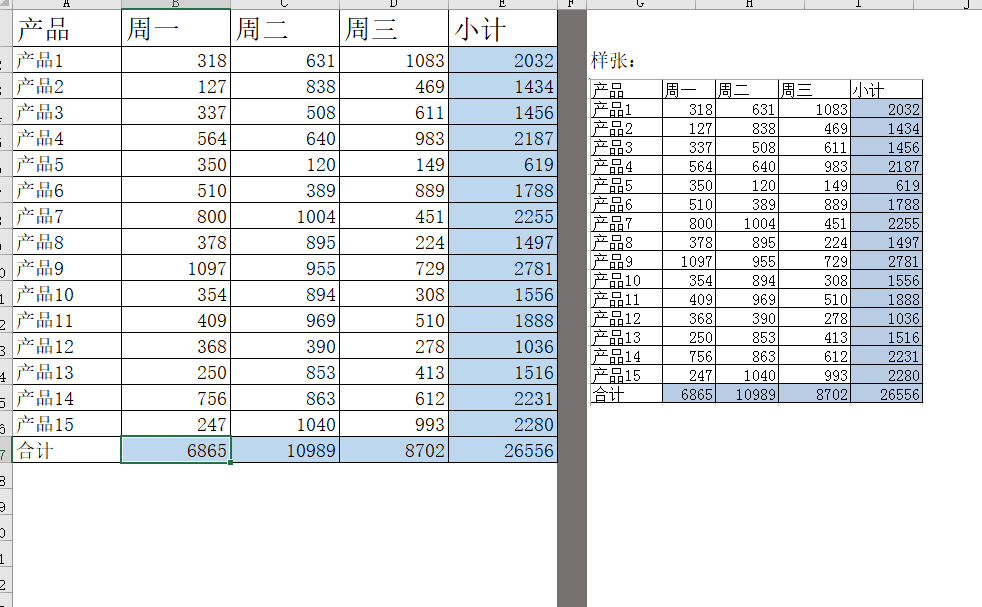Click value 619 in sample table
Screen dimensions: 982x607
pyautogui.click(x=886, y=185)
